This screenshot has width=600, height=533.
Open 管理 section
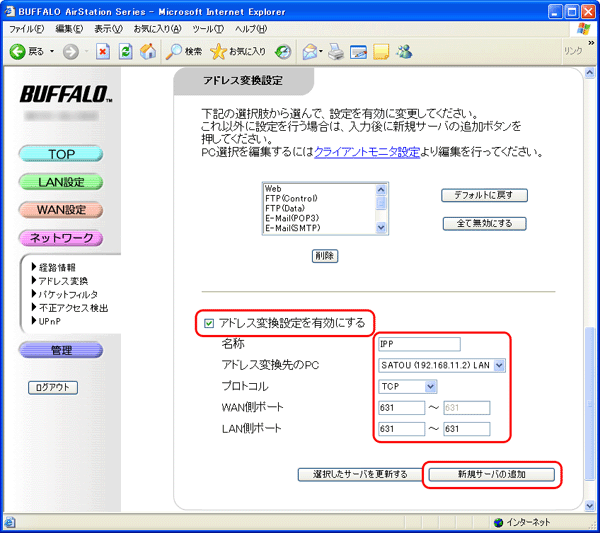(x=61, y=350)
